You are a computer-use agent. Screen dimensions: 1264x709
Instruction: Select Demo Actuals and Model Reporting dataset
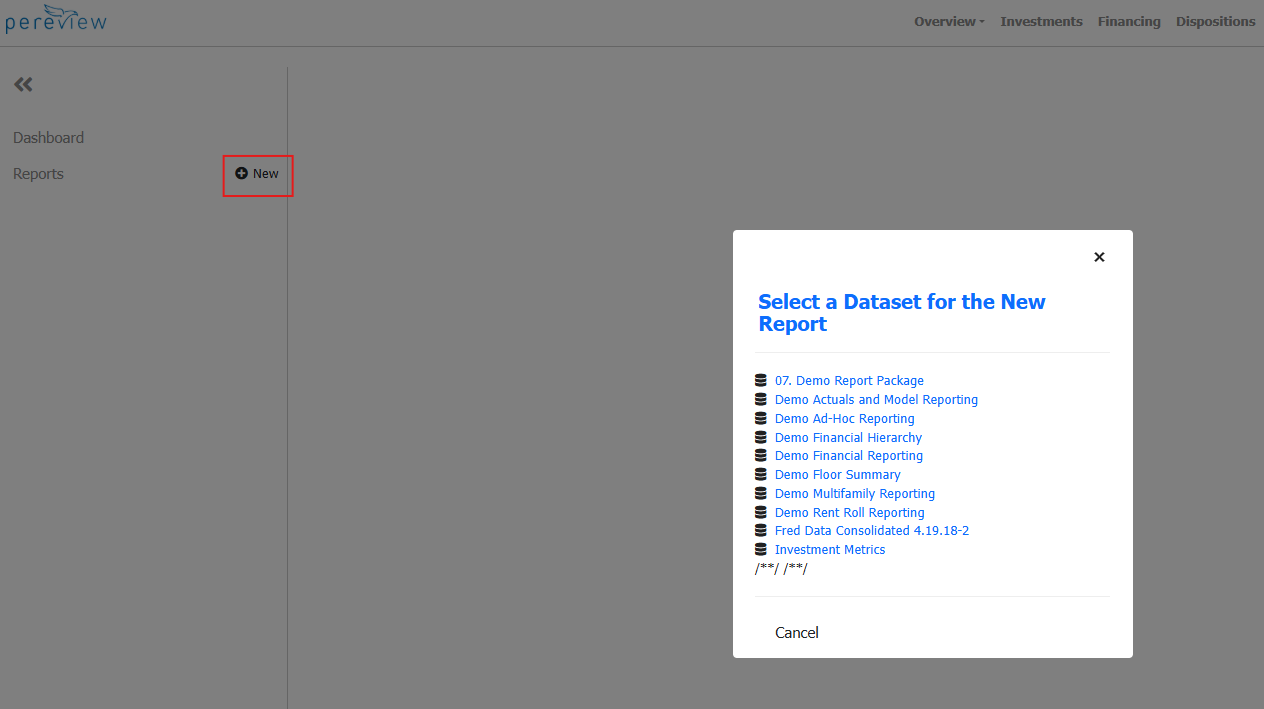click(x=876, y=400)
